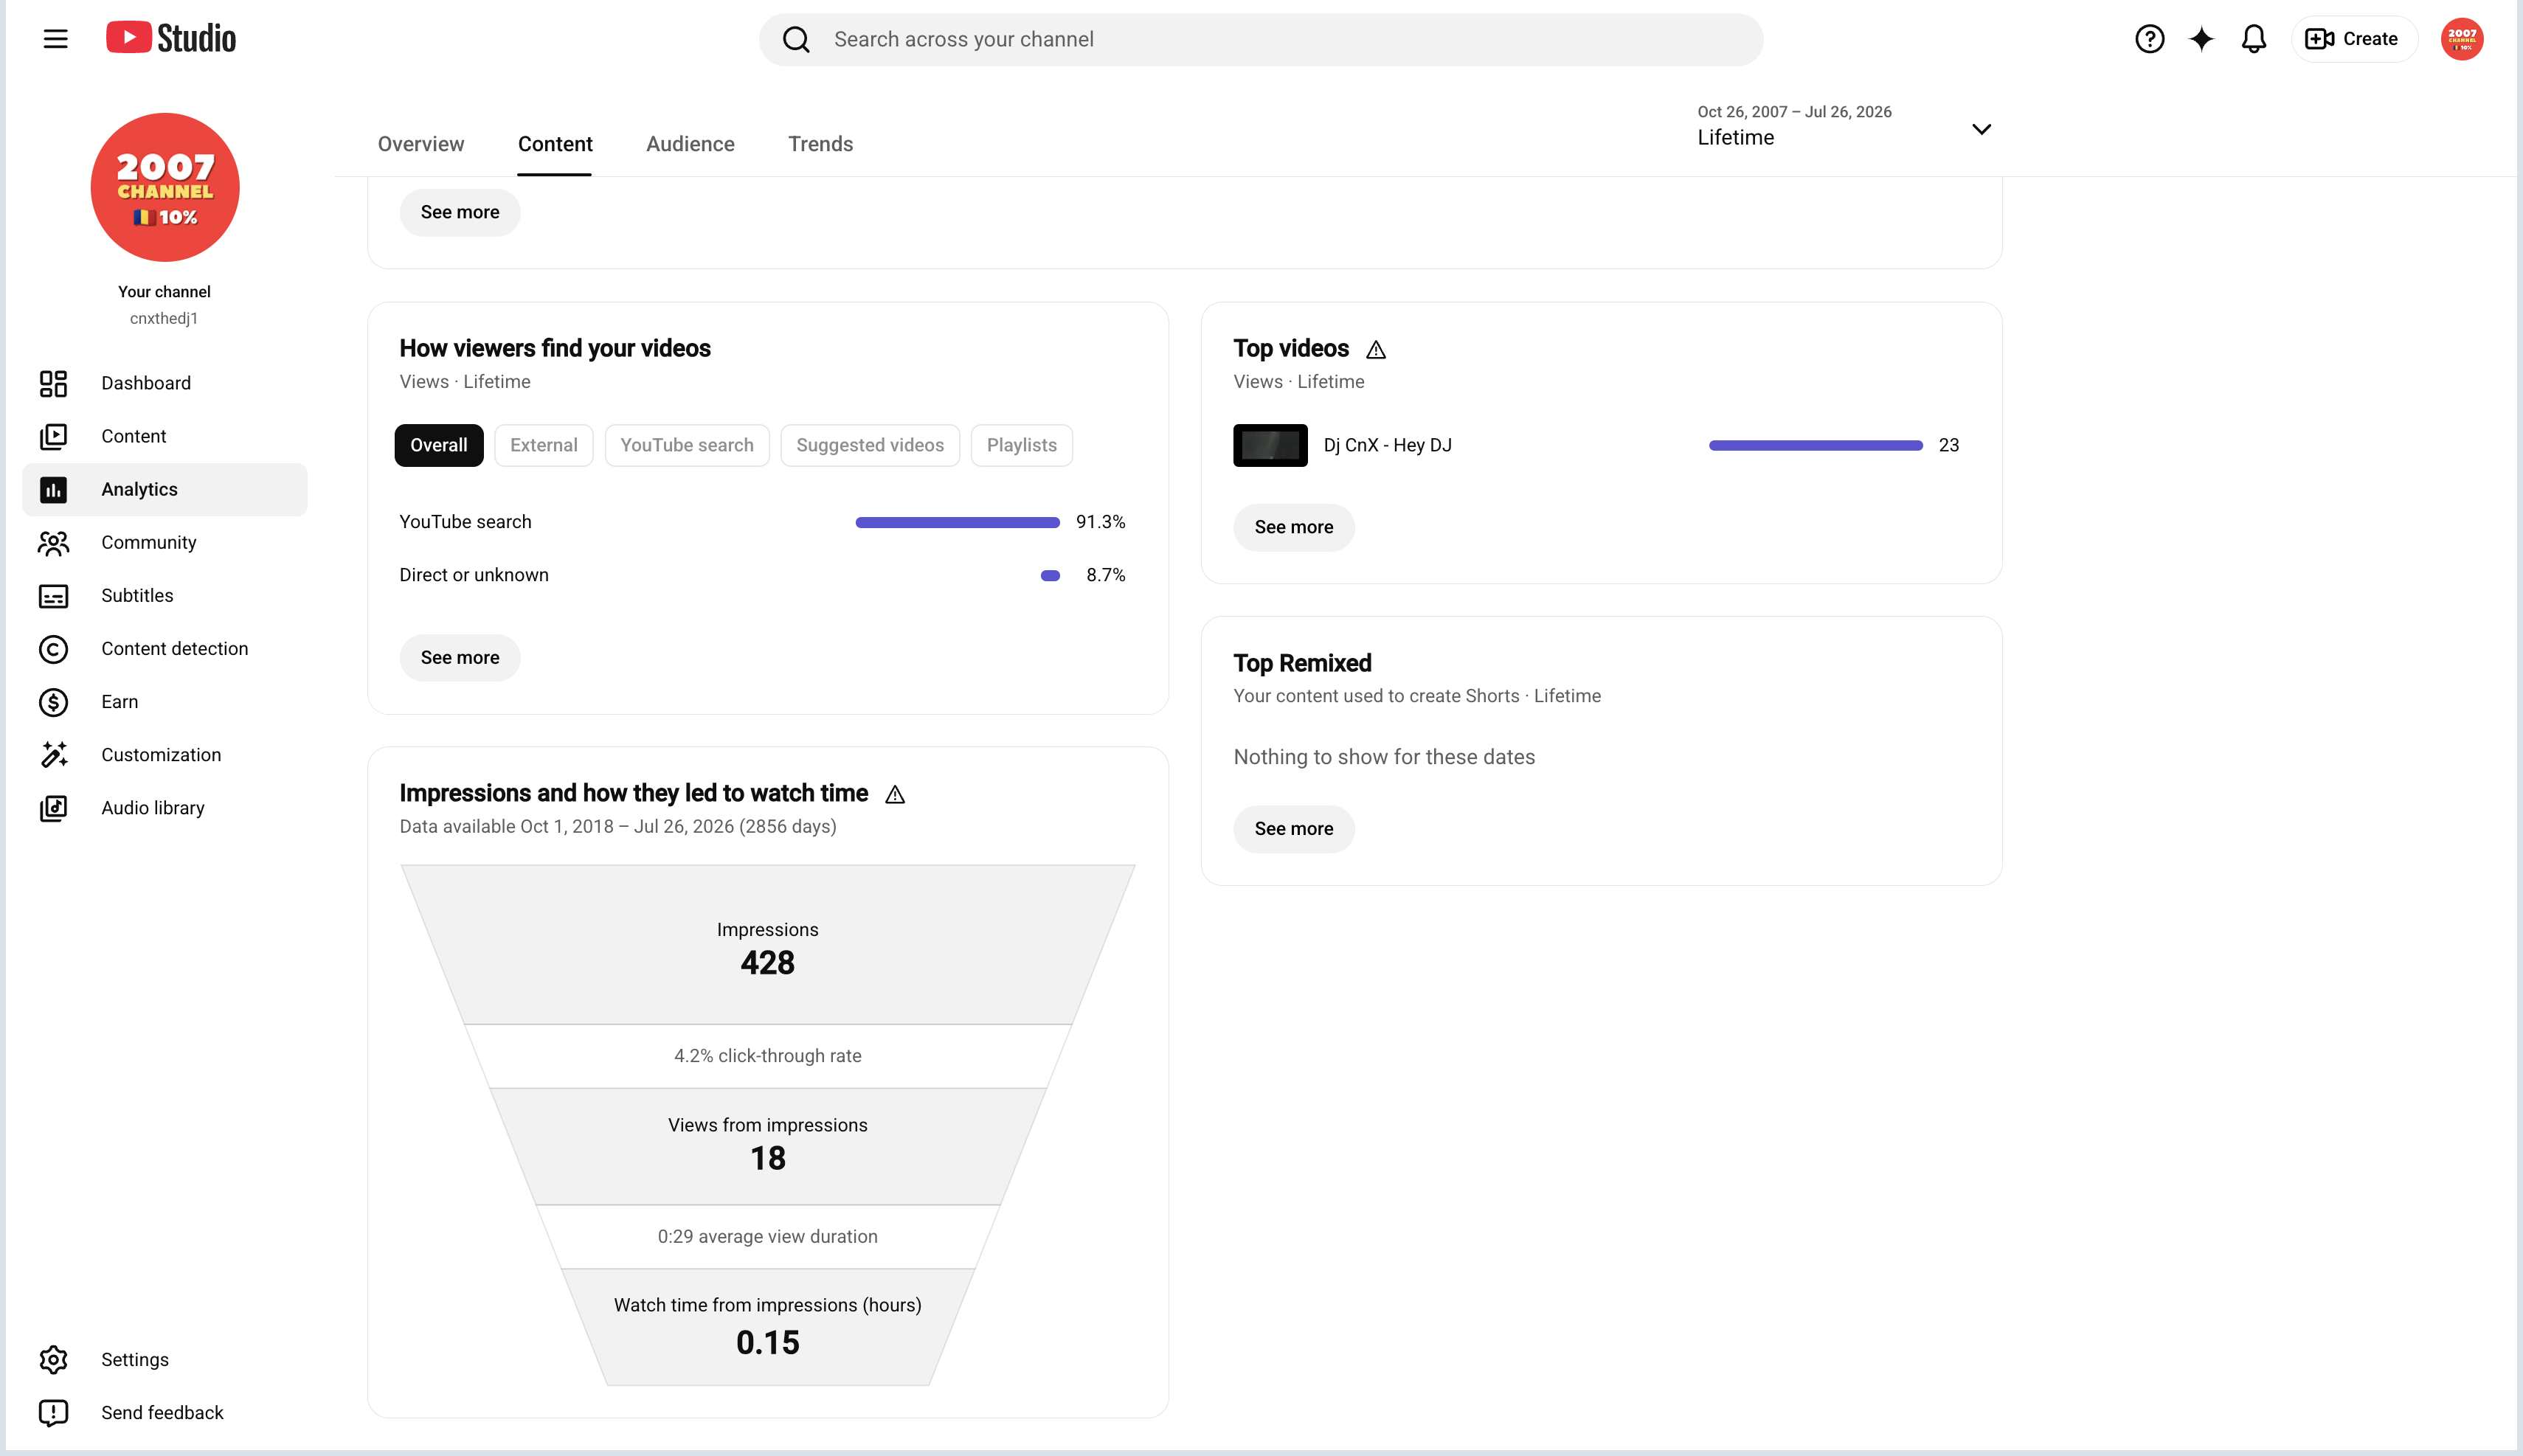2523x1456 pixels.
Task: Click the search magnifier icon
Action: (x=796, y=39)
